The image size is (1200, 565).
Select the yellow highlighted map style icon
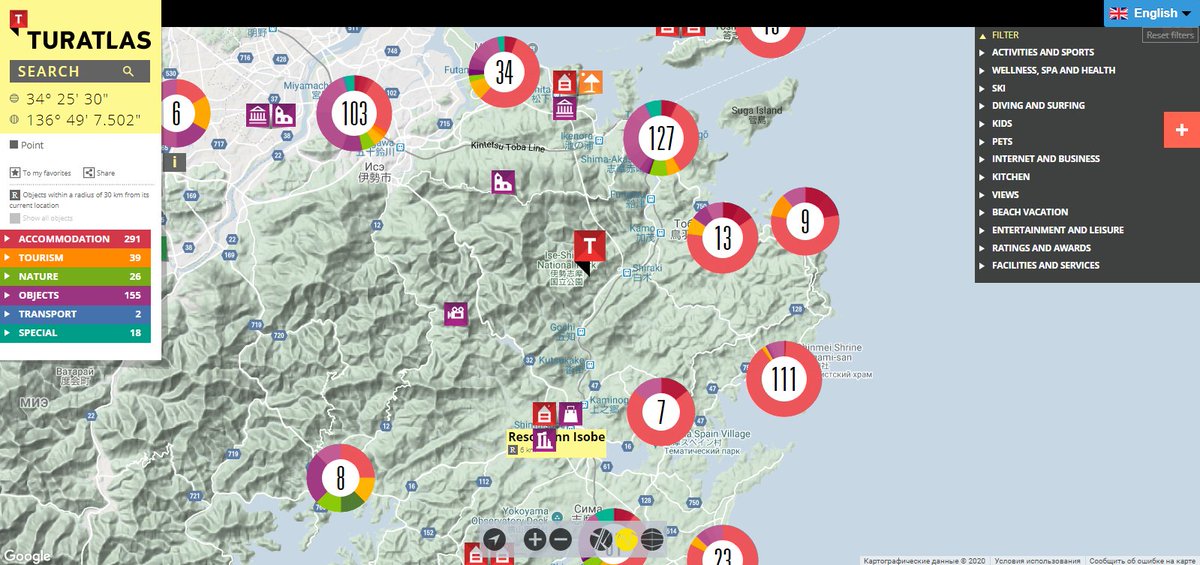tap(627, 540)
